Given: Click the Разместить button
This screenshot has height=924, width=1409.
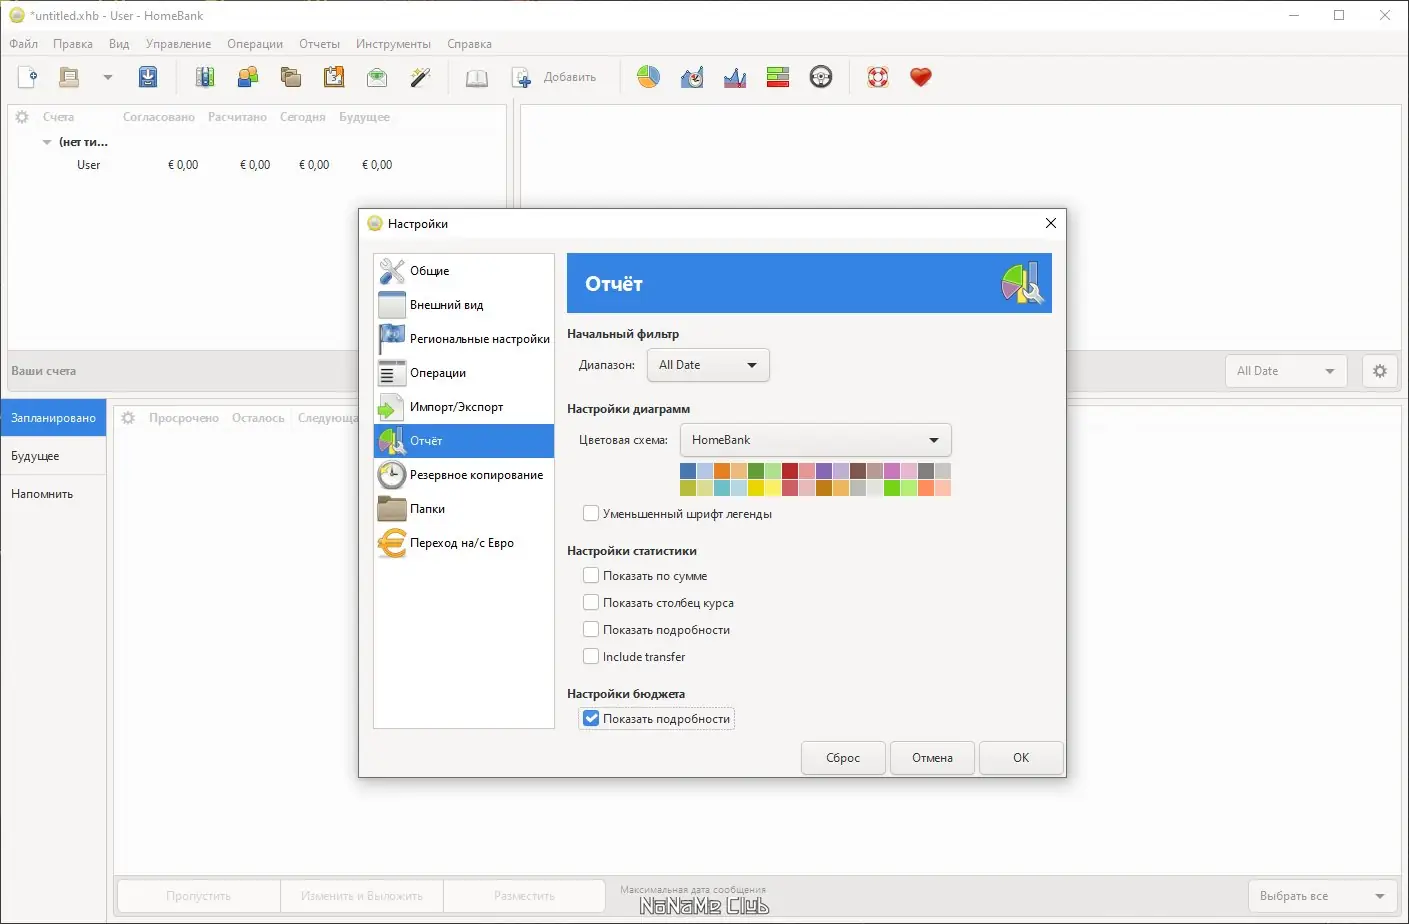Looking at the screenshot, I should (x=524, y=896).
